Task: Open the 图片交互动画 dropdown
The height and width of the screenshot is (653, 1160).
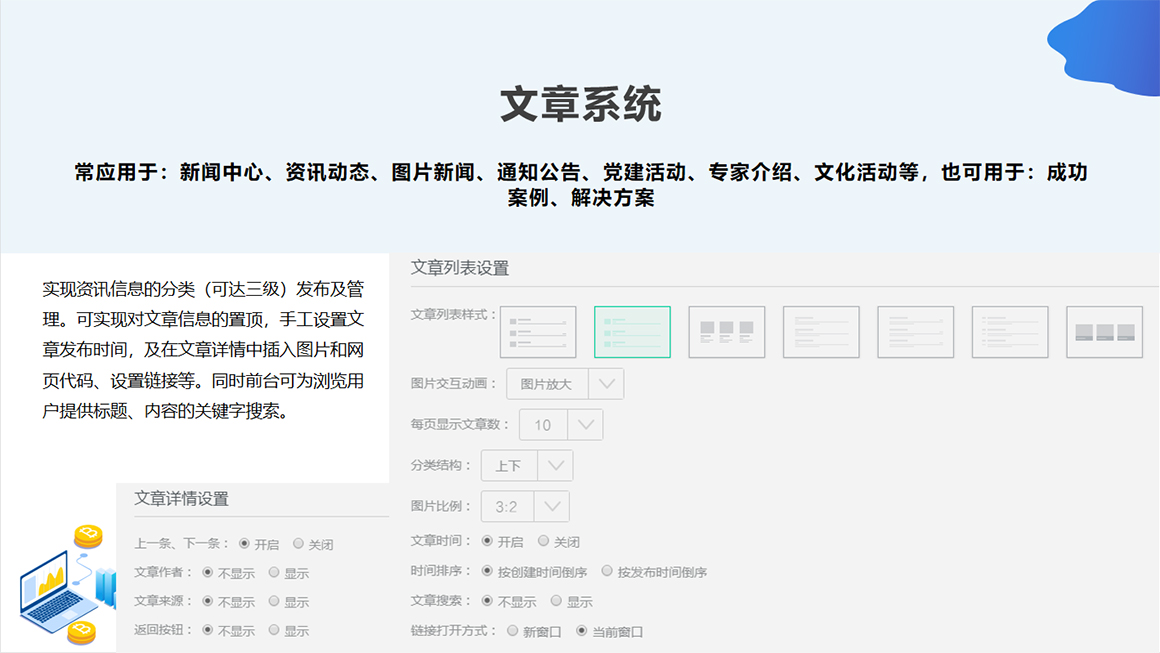Action: [565, 384]
